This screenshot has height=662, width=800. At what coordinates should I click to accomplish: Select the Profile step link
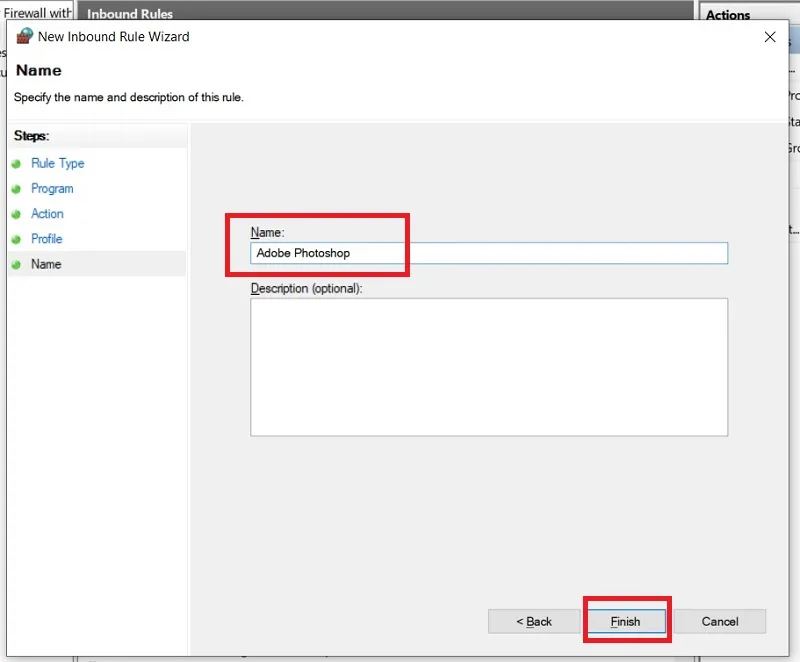46,239
